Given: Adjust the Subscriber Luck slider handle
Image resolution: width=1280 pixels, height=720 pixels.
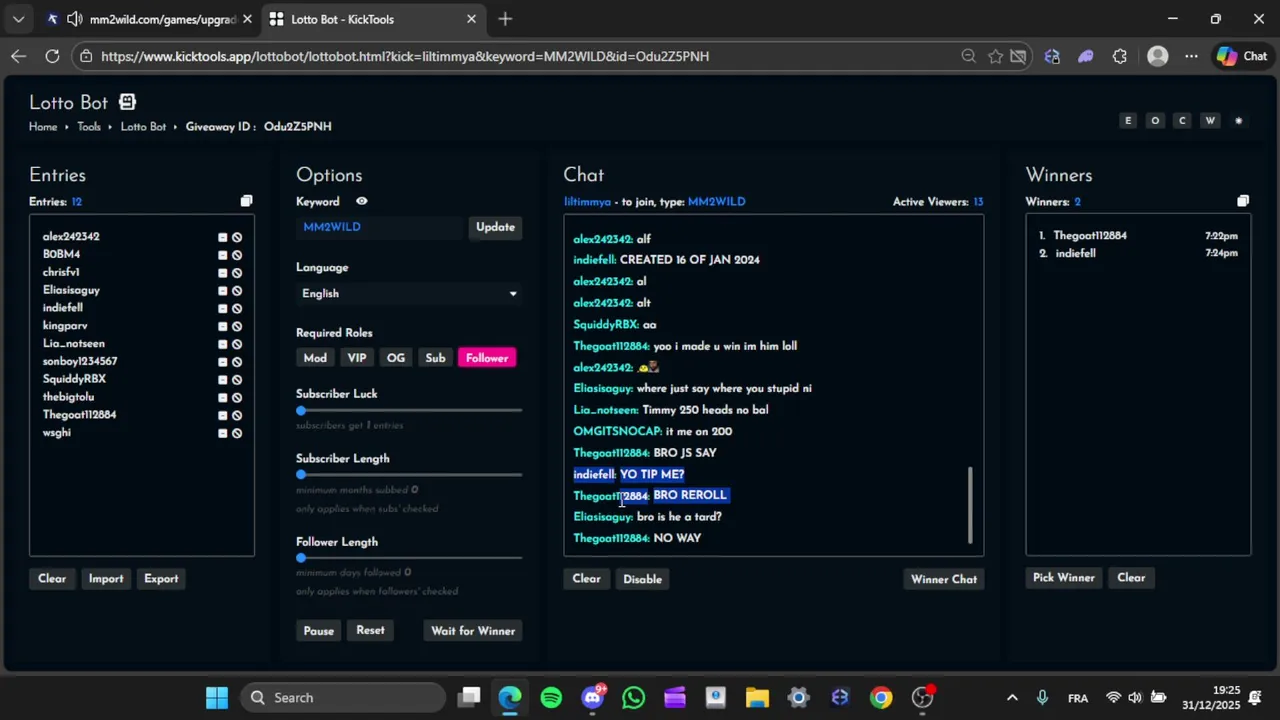Looking at the screenshot, I should click(301, 410).
